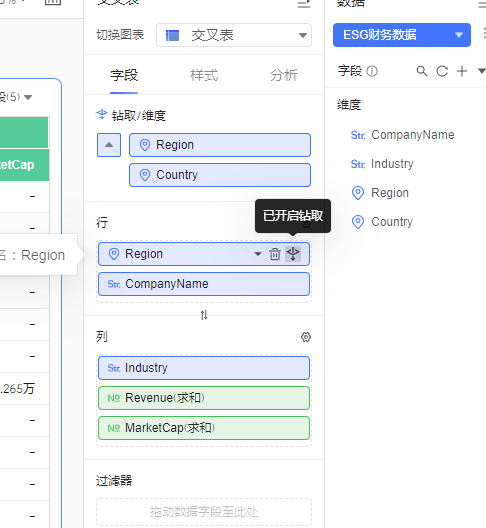Collapse the drill dimension arrow button
The image size is (486, 528).
click(x=109, y=145)
